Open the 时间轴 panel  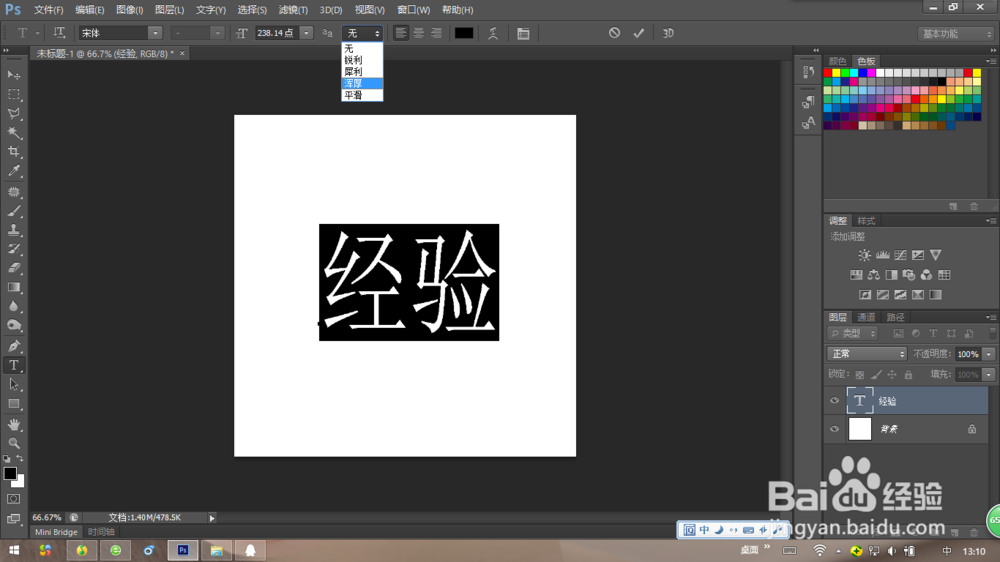[101, 532]
